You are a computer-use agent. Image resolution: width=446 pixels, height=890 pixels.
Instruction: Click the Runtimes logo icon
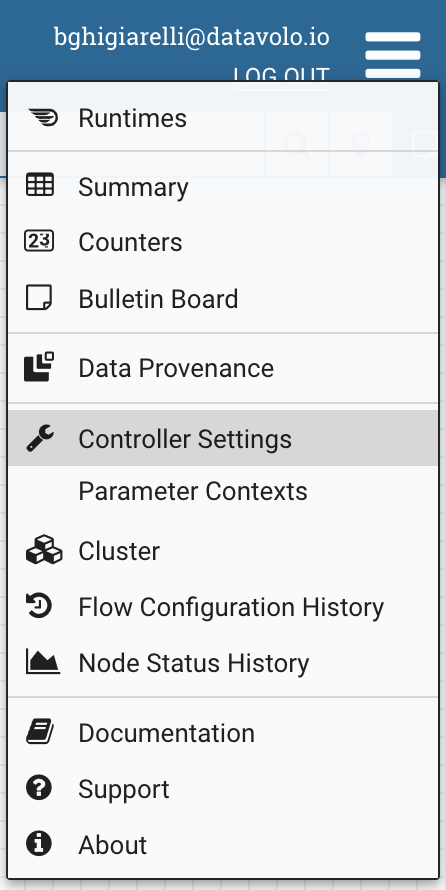click(x=43, y=118)
